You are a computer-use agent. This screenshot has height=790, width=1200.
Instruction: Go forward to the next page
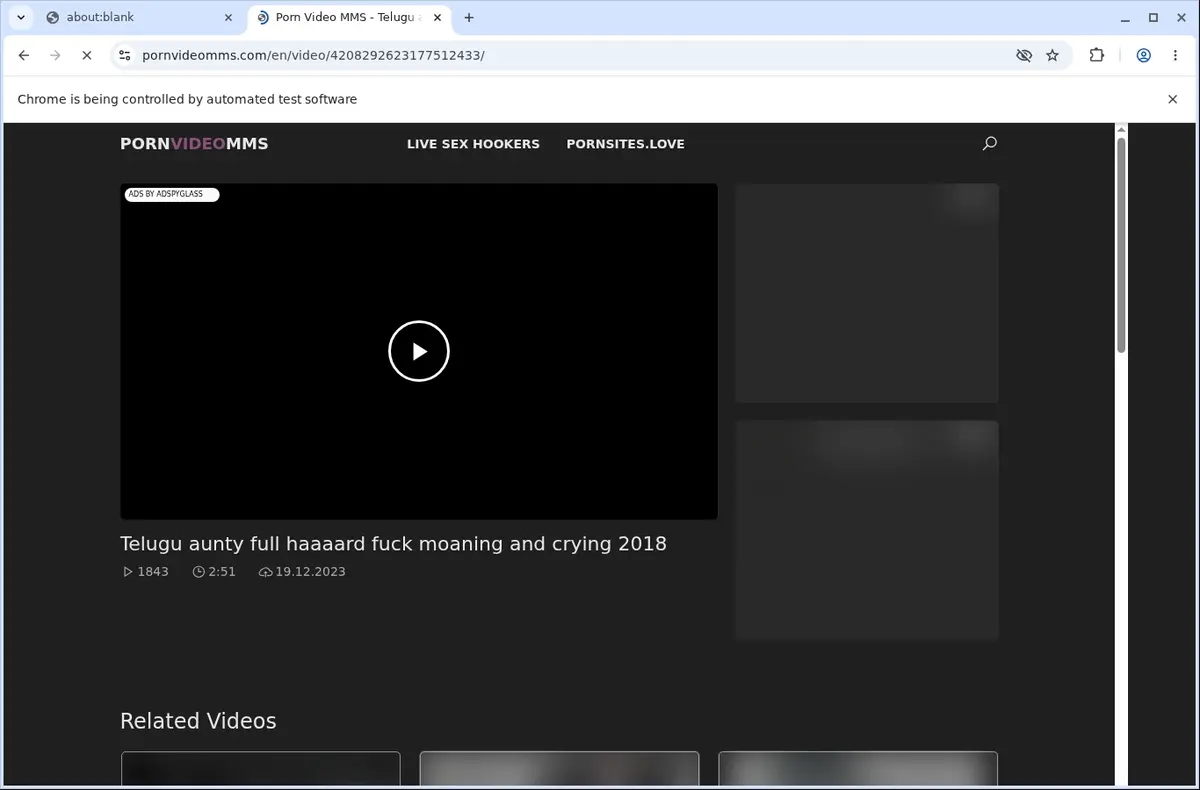point(55,56)
